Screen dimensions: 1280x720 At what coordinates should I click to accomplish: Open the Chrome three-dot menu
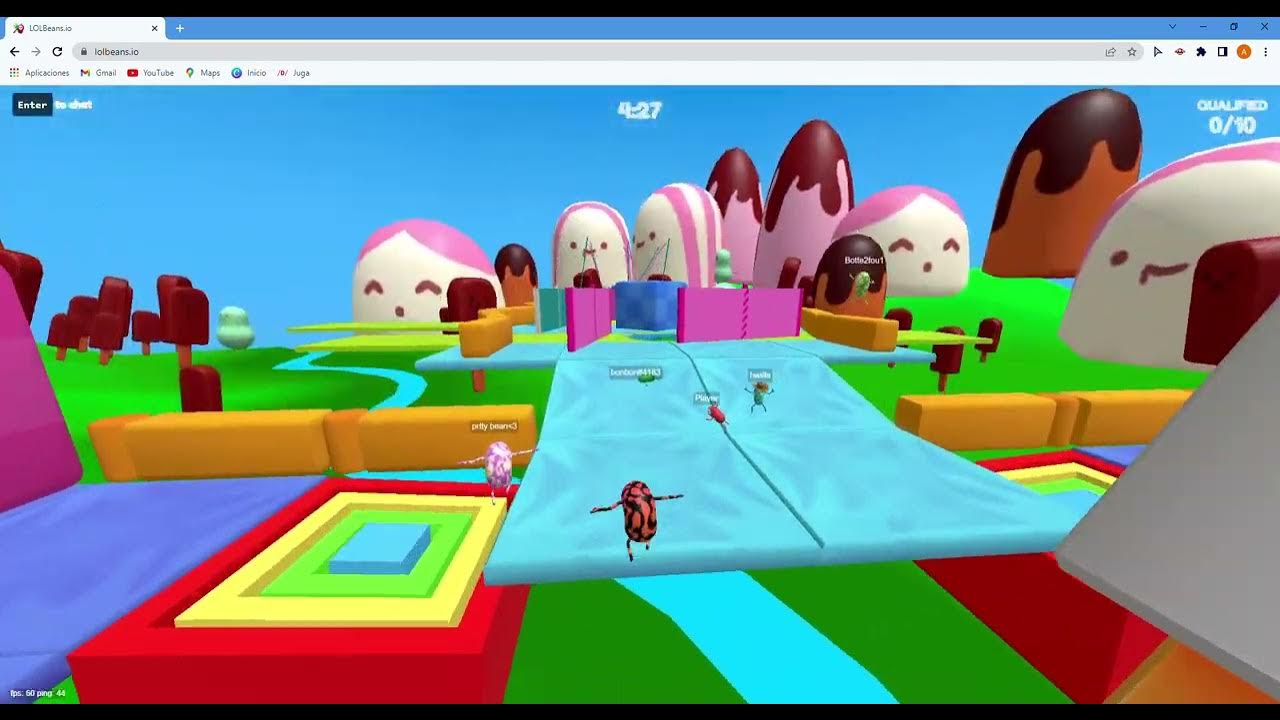(x=1265, y=52)
